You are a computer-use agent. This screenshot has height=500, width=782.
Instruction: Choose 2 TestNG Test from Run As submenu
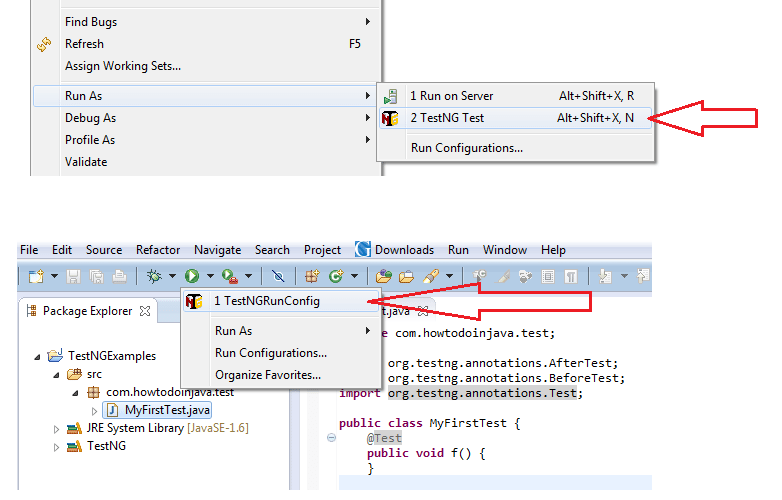point(515,118)
